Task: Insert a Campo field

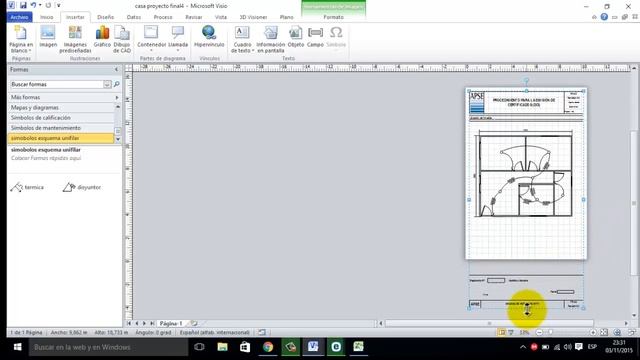Action: [x=315, y=37]
